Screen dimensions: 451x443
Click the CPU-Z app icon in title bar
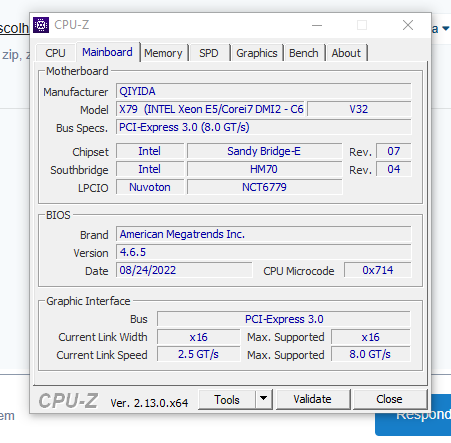coord(41,25)
